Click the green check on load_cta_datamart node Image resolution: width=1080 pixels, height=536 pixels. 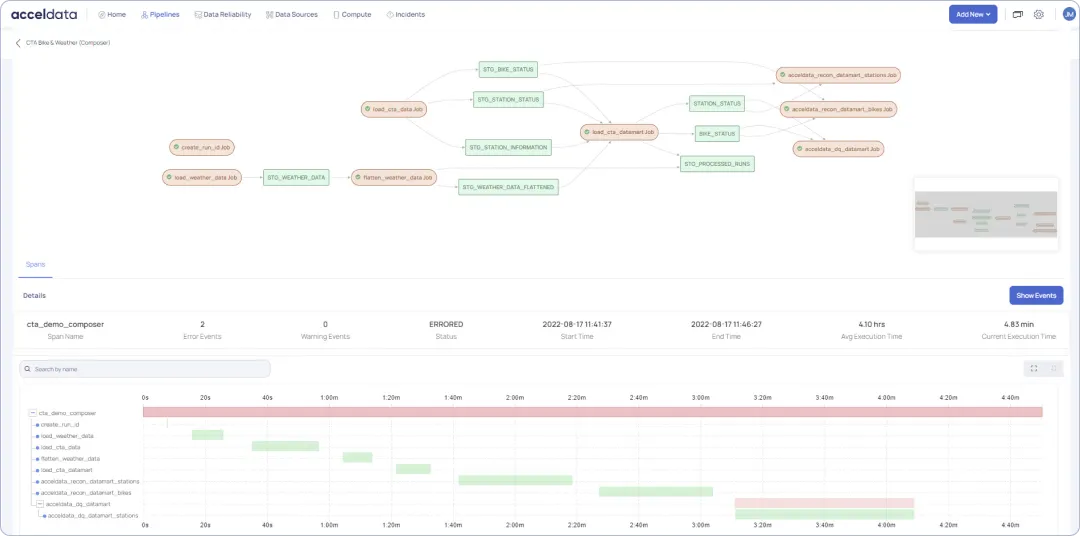click(588, 132)
